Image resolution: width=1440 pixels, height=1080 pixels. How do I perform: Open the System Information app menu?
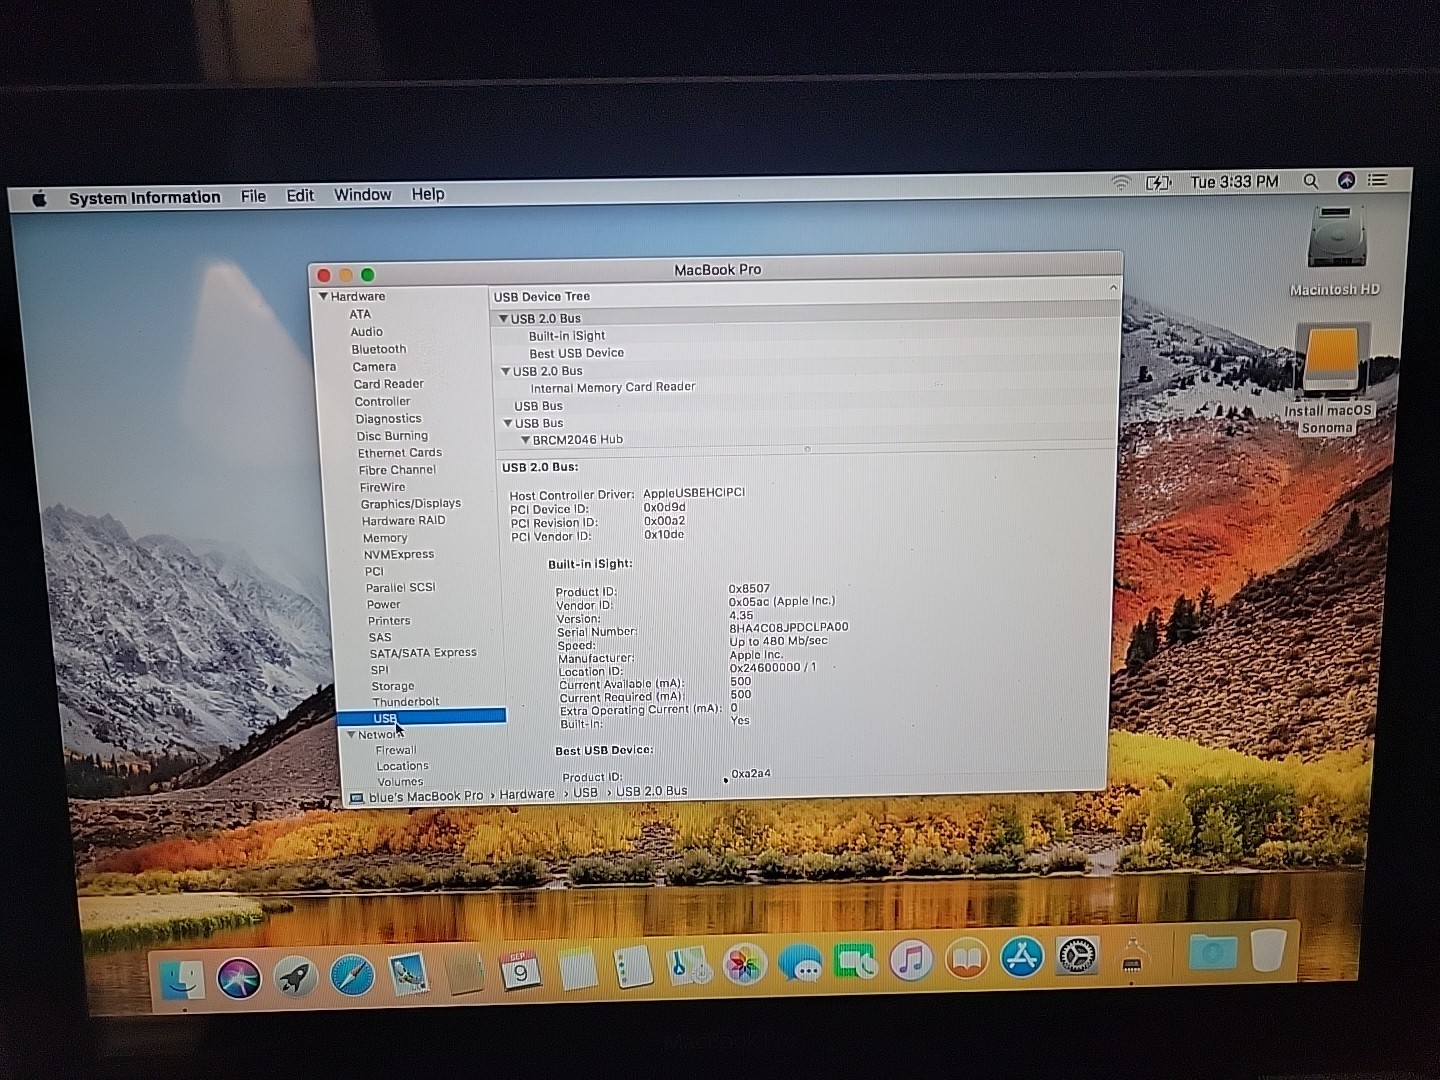[145, 198]
